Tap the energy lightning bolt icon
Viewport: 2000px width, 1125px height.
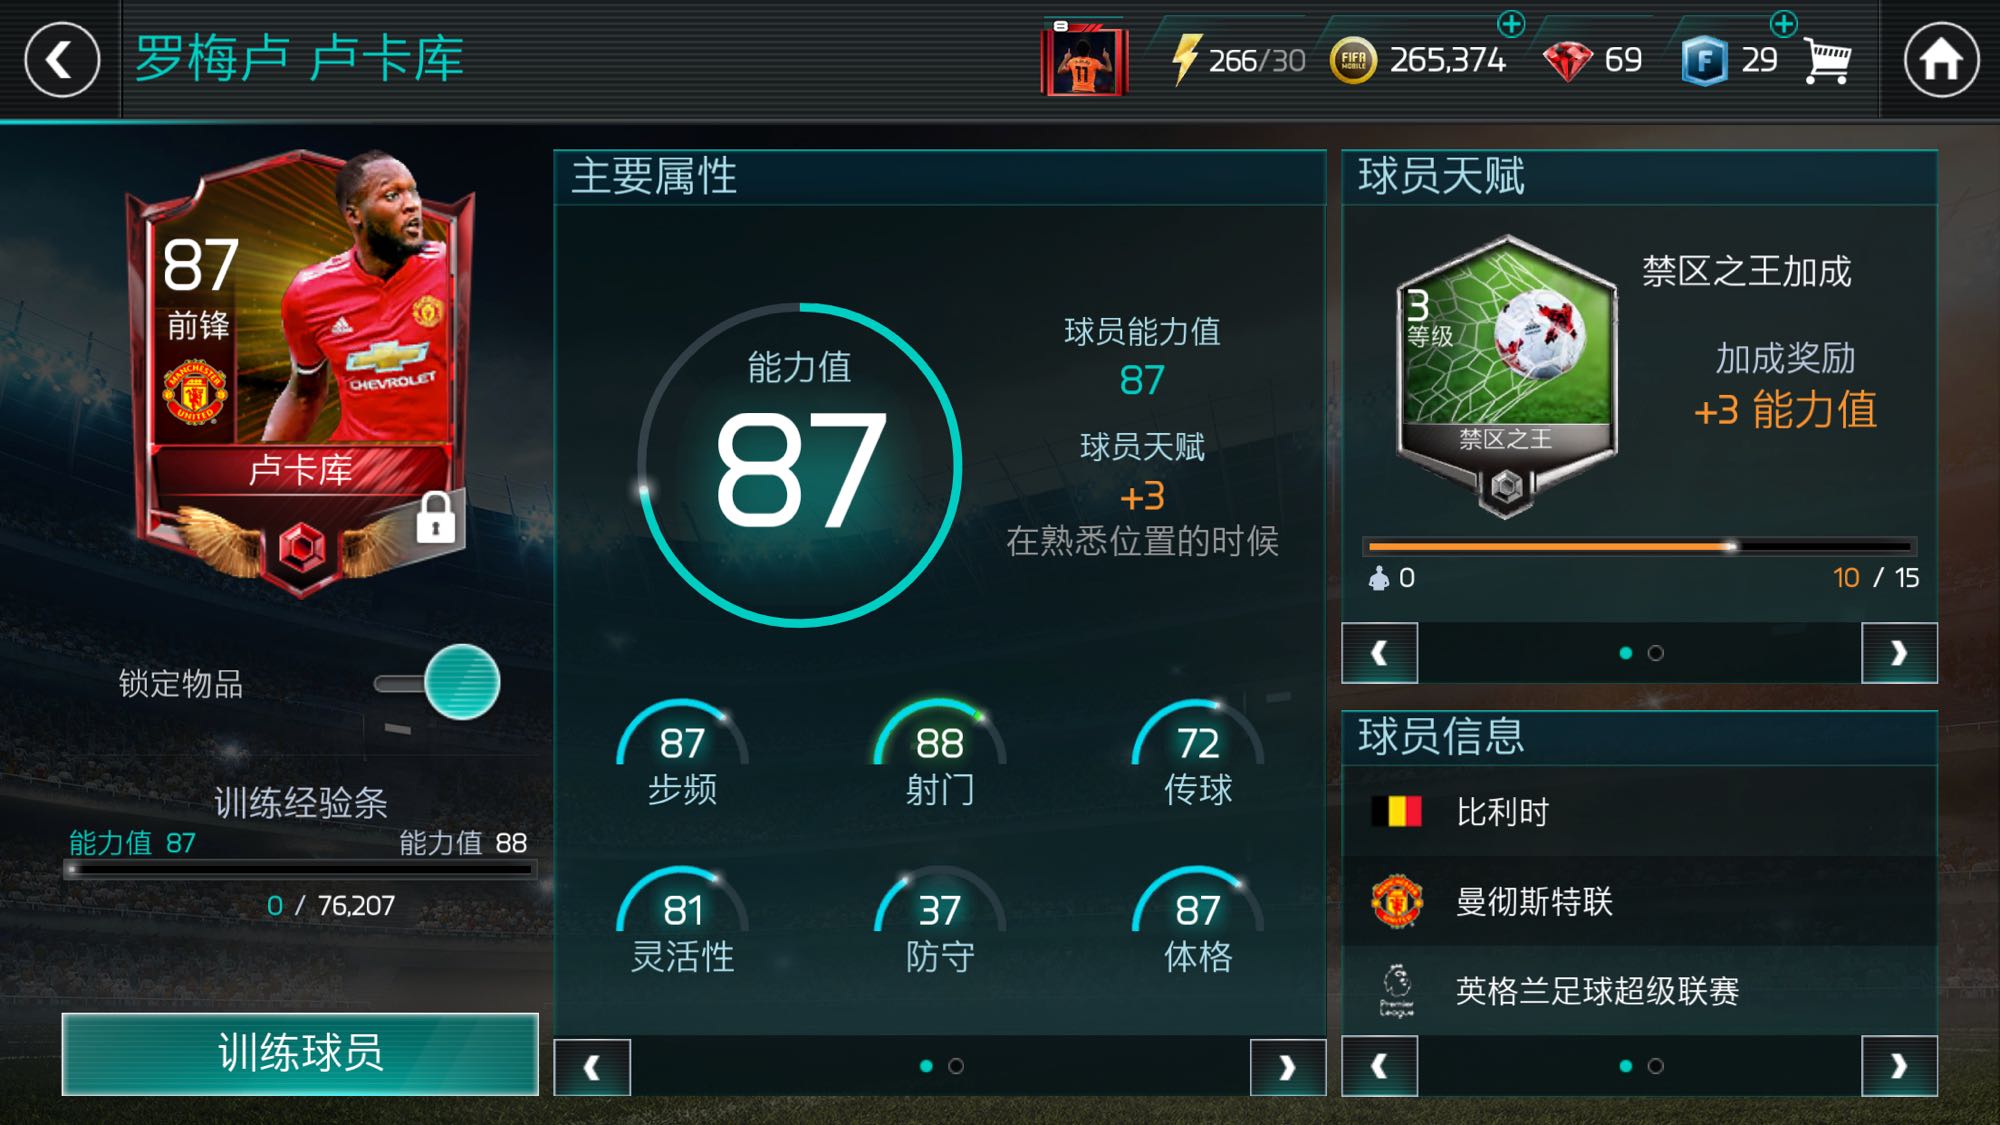[1185, 59]
